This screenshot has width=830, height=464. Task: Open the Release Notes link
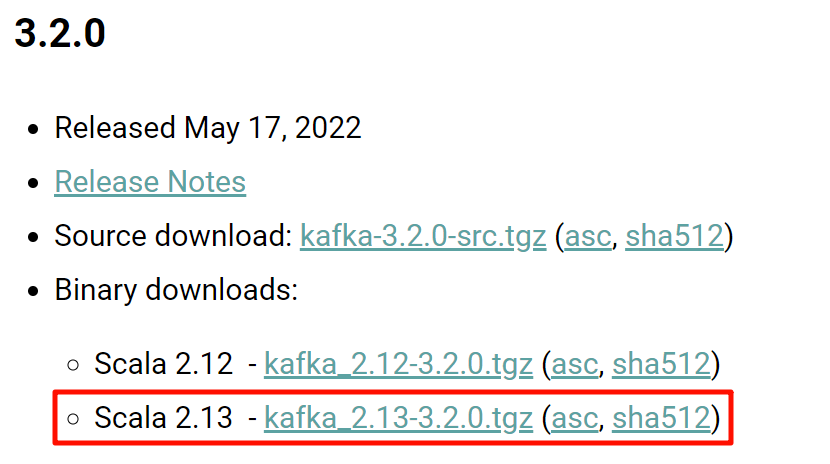(150, 182)
